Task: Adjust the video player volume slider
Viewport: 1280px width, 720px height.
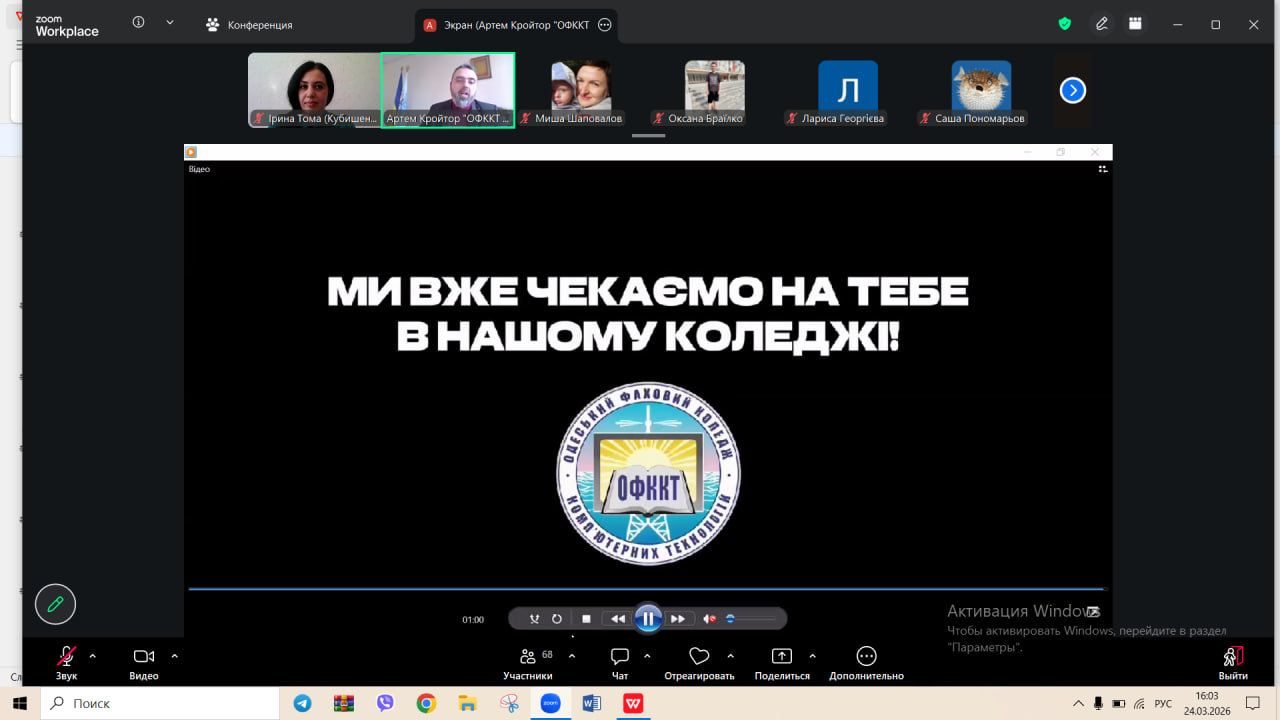Action: click(750, 619)
